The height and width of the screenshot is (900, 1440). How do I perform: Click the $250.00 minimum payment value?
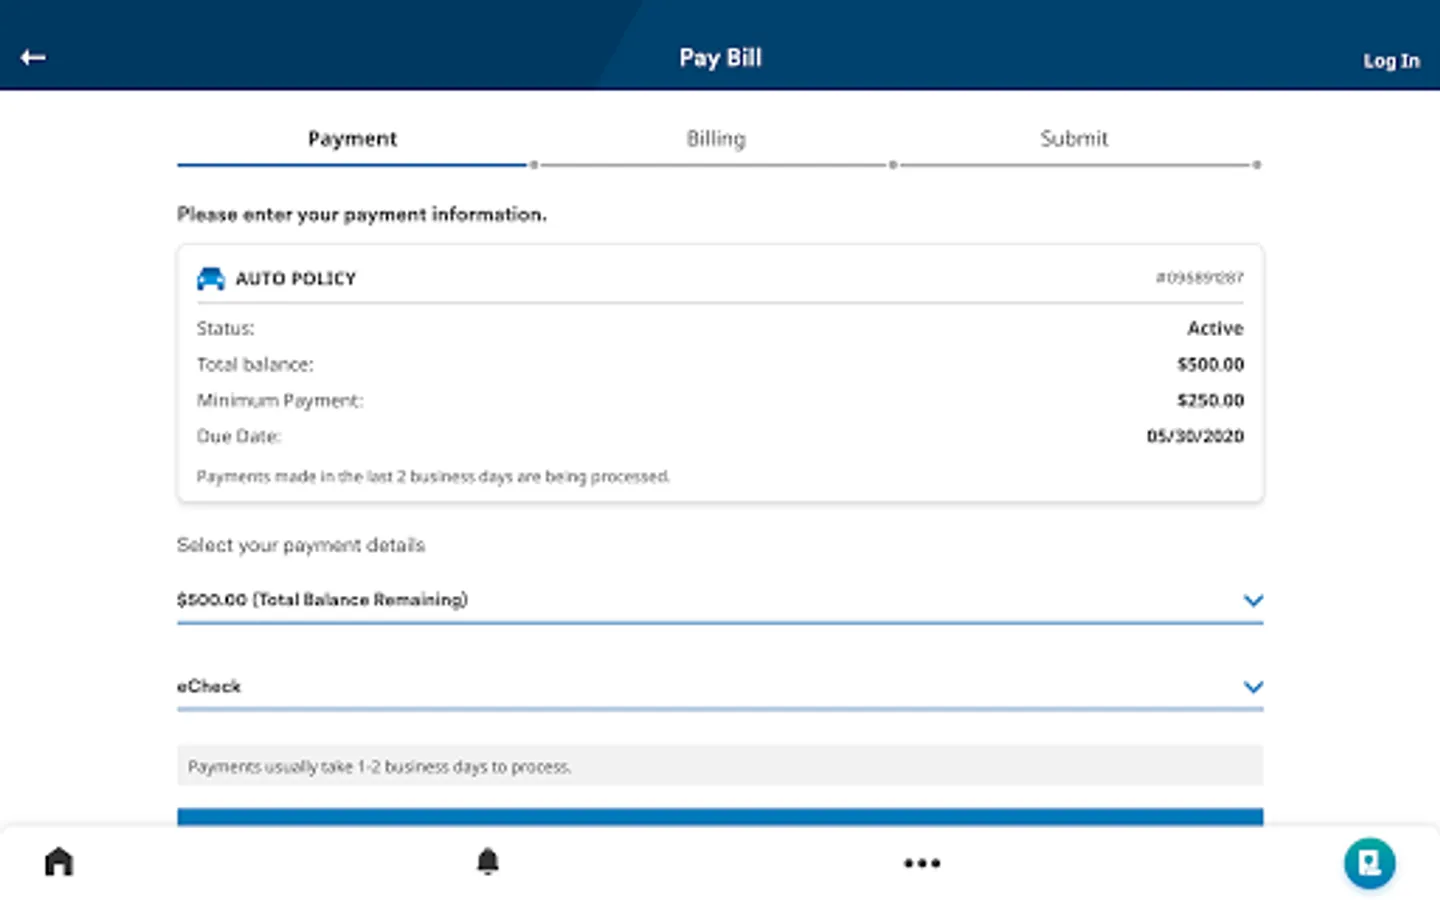tap(1210, 400)
